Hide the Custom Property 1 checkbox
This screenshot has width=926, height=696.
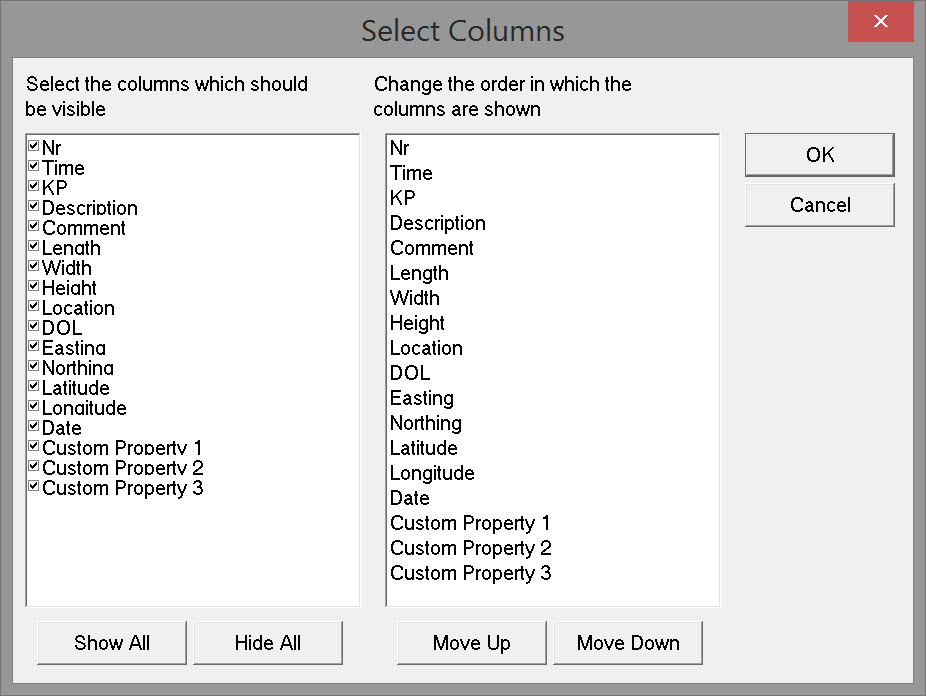(34, 446)
